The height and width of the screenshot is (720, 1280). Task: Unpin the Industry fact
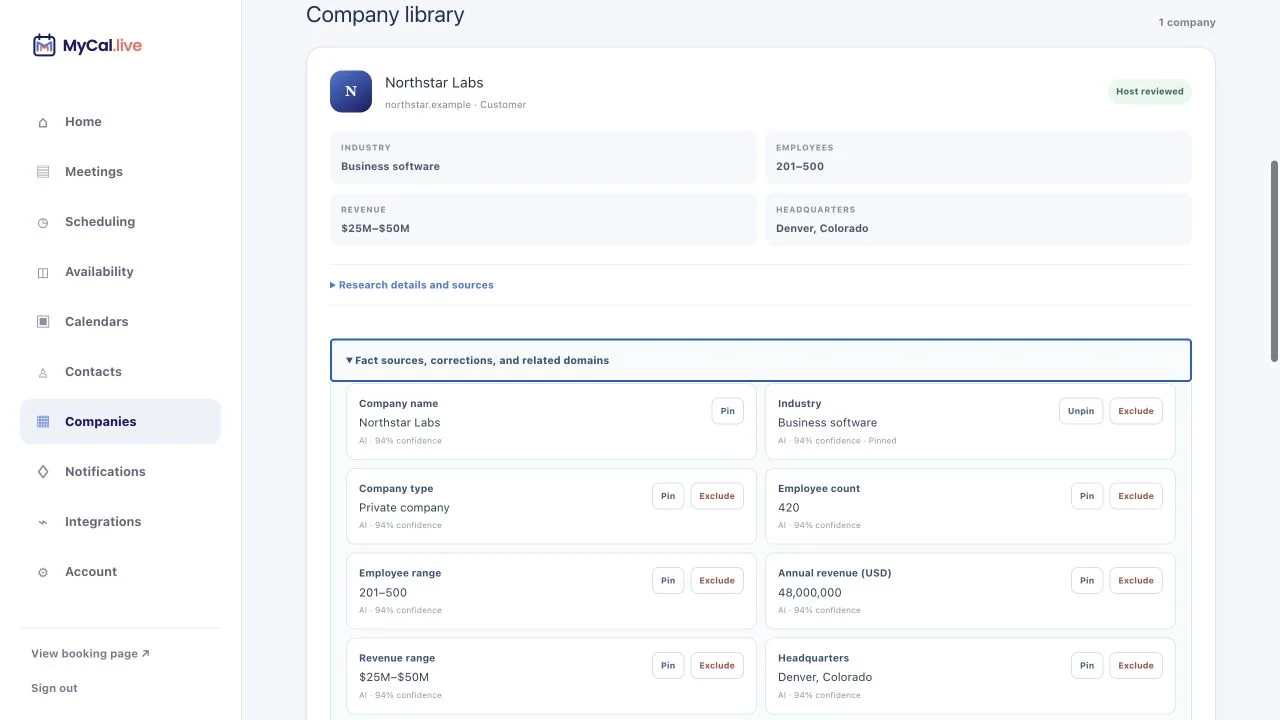[1081, 411]
